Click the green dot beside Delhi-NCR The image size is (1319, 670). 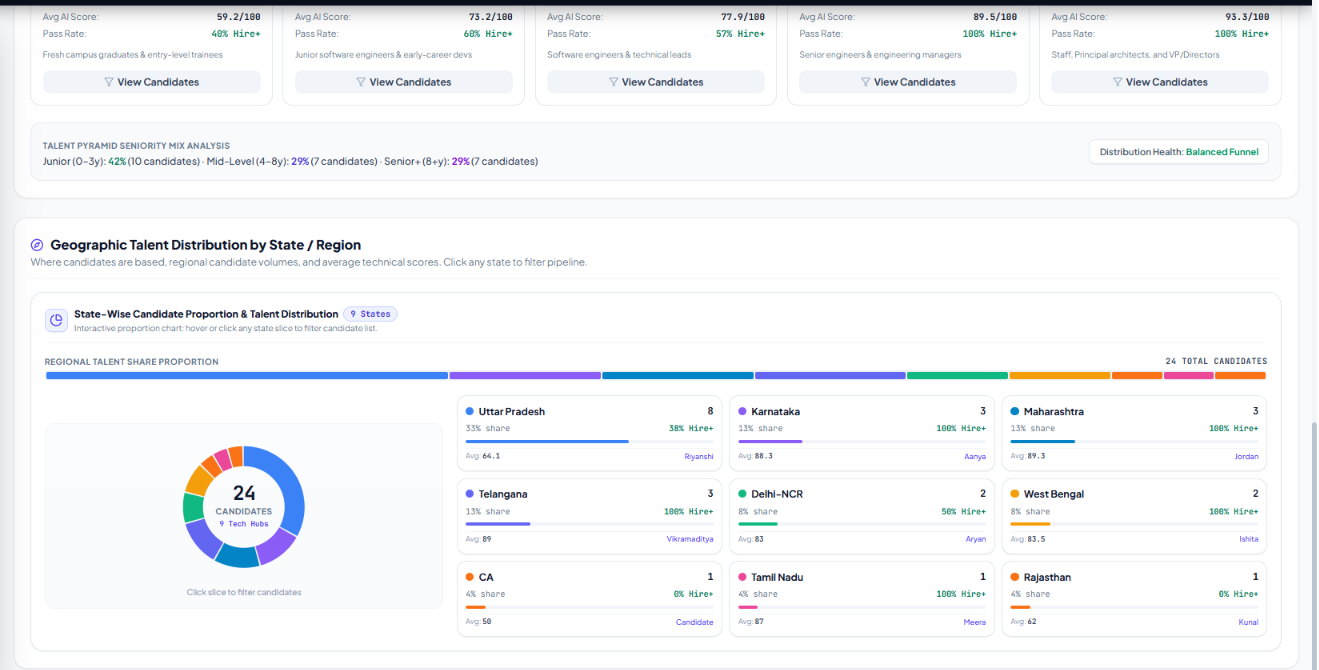click(x=742, y=494)
